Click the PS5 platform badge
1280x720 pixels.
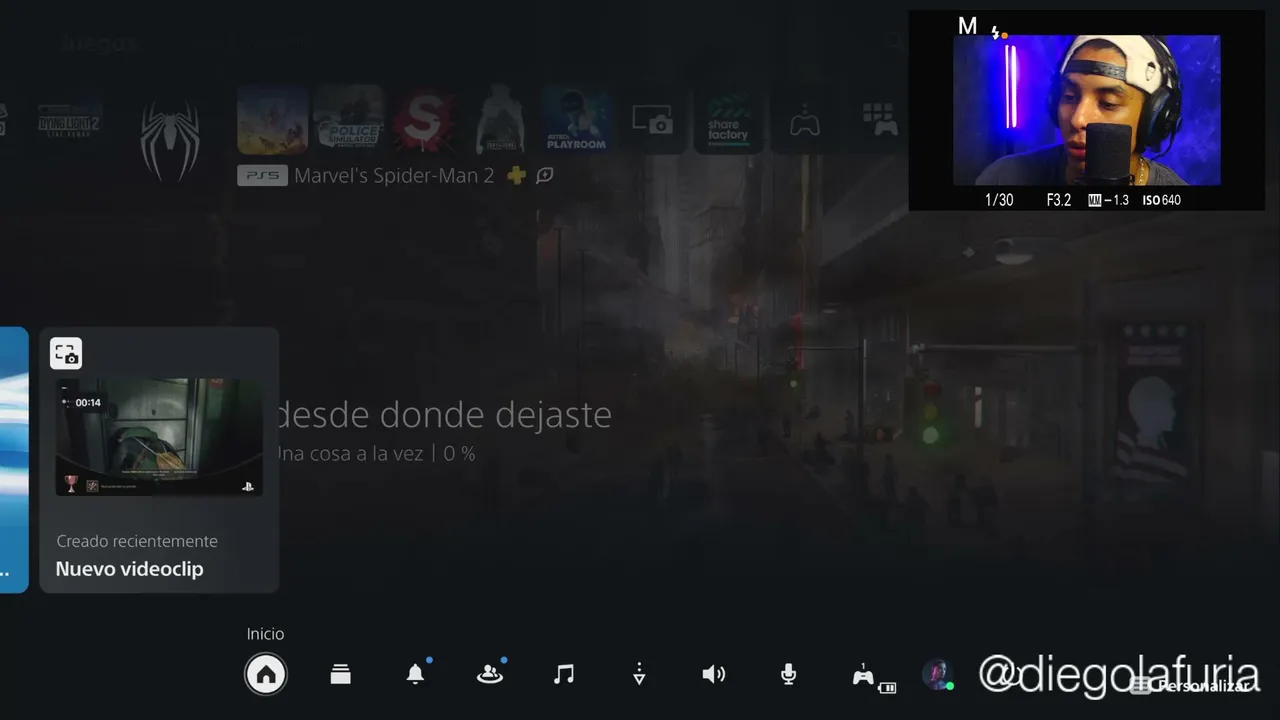(262, 176)
